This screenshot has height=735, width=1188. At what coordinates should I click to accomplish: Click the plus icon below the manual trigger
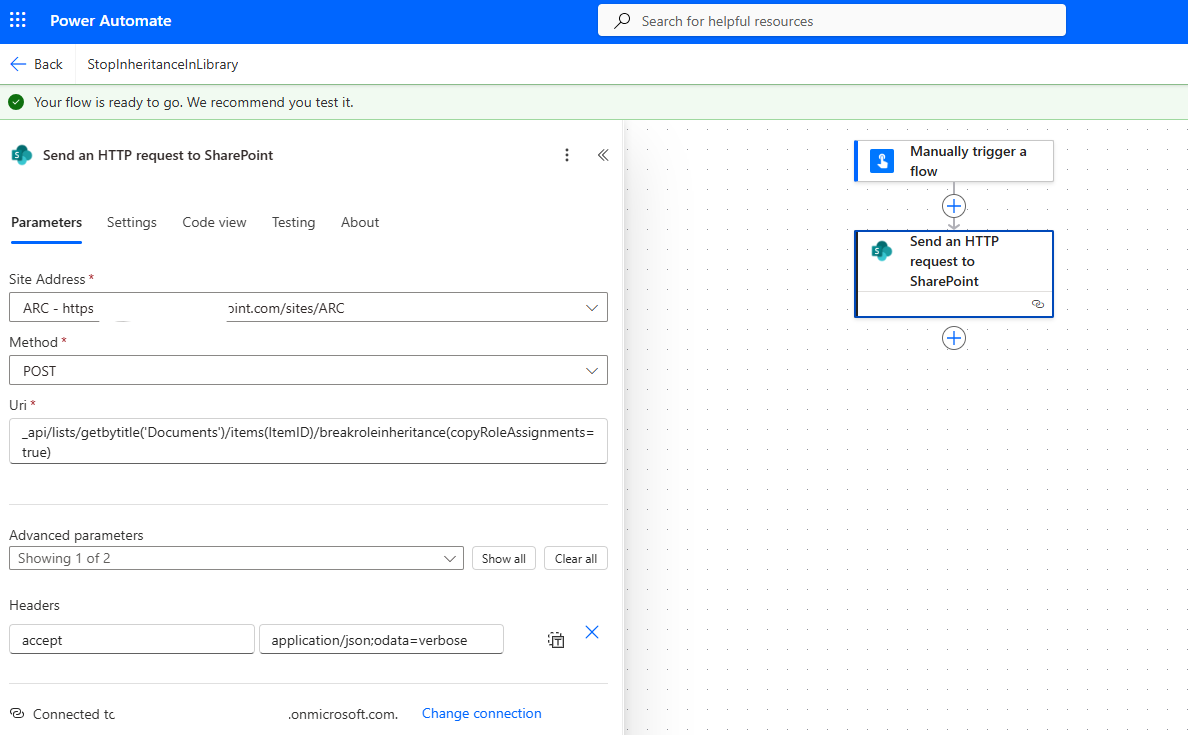954,206
